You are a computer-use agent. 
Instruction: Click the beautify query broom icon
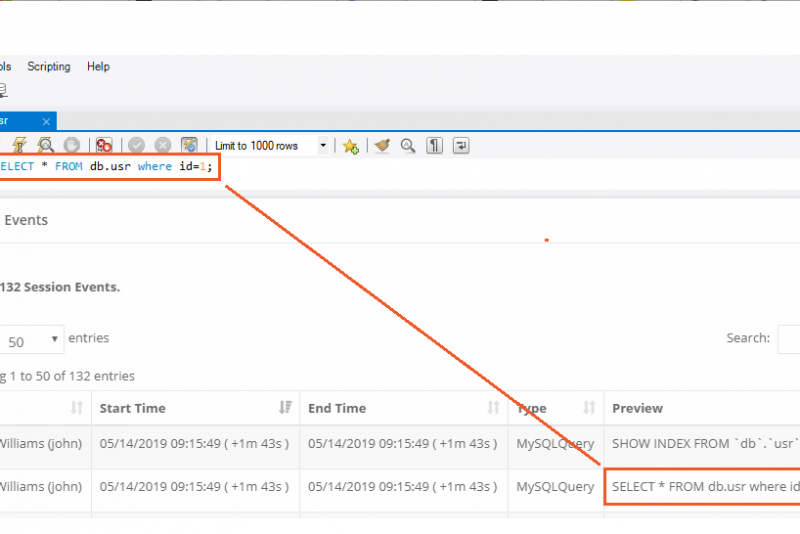pyautogui.click(x=381, y=146)
